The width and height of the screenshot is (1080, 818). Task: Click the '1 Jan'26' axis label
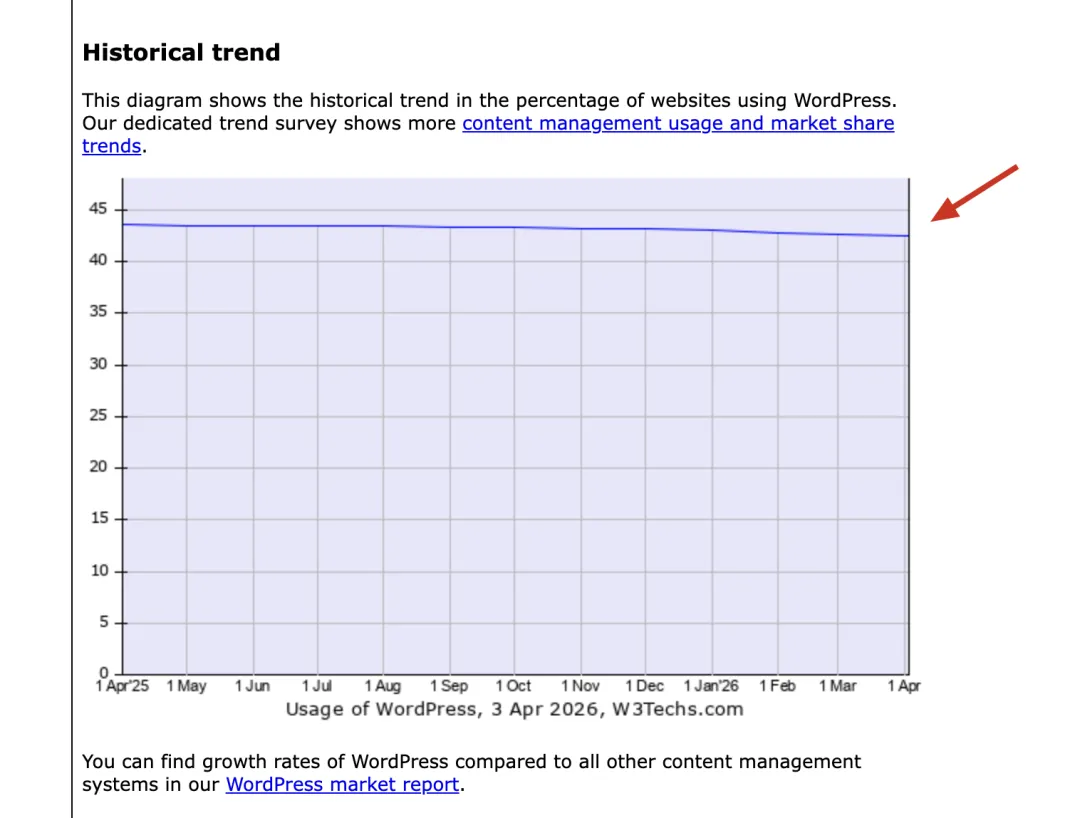coord(711,686)
